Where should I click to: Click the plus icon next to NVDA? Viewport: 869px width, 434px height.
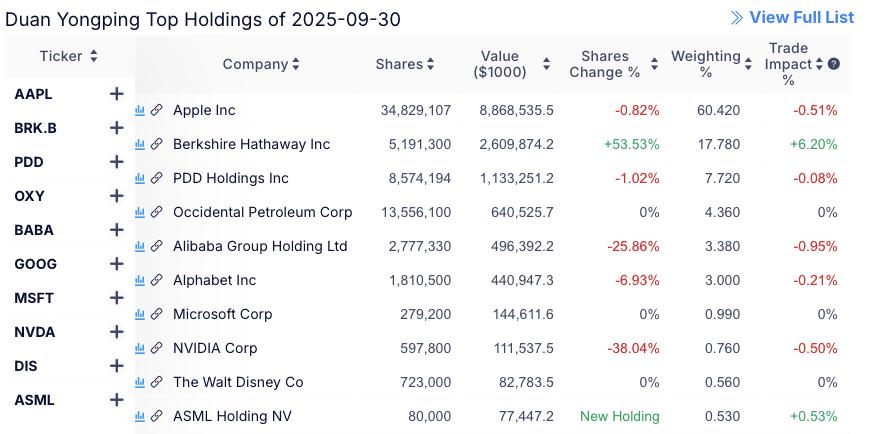tap(116, 332)
